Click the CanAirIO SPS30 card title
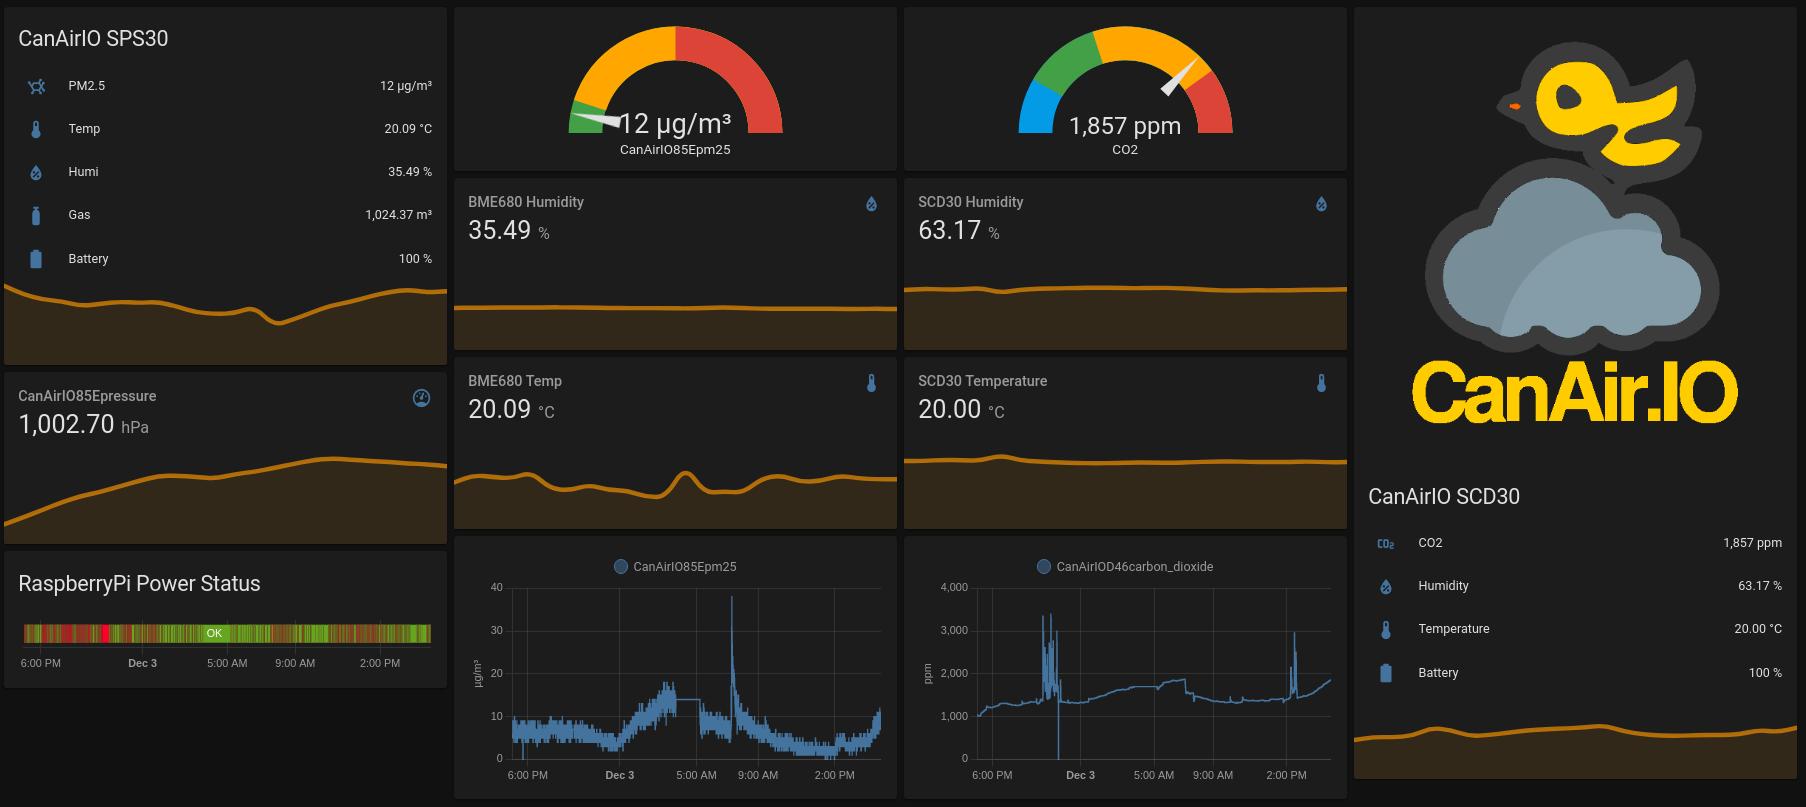Image resolution: width=1806 pixels, height=807 pixels. click(93, 39)
